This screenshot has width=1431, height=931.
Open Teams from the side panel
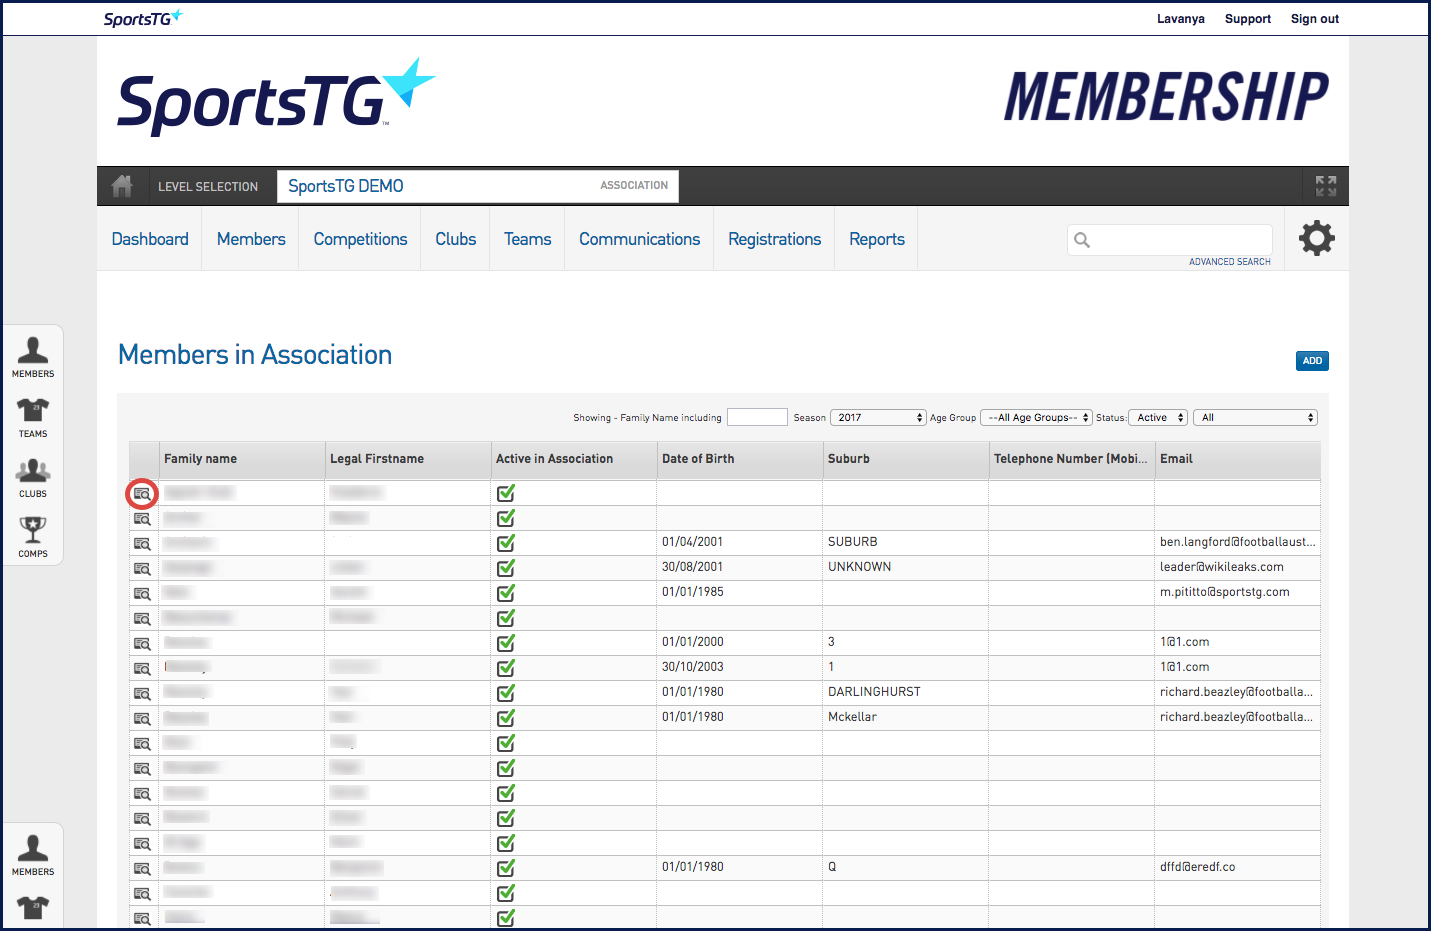(33, 417)
